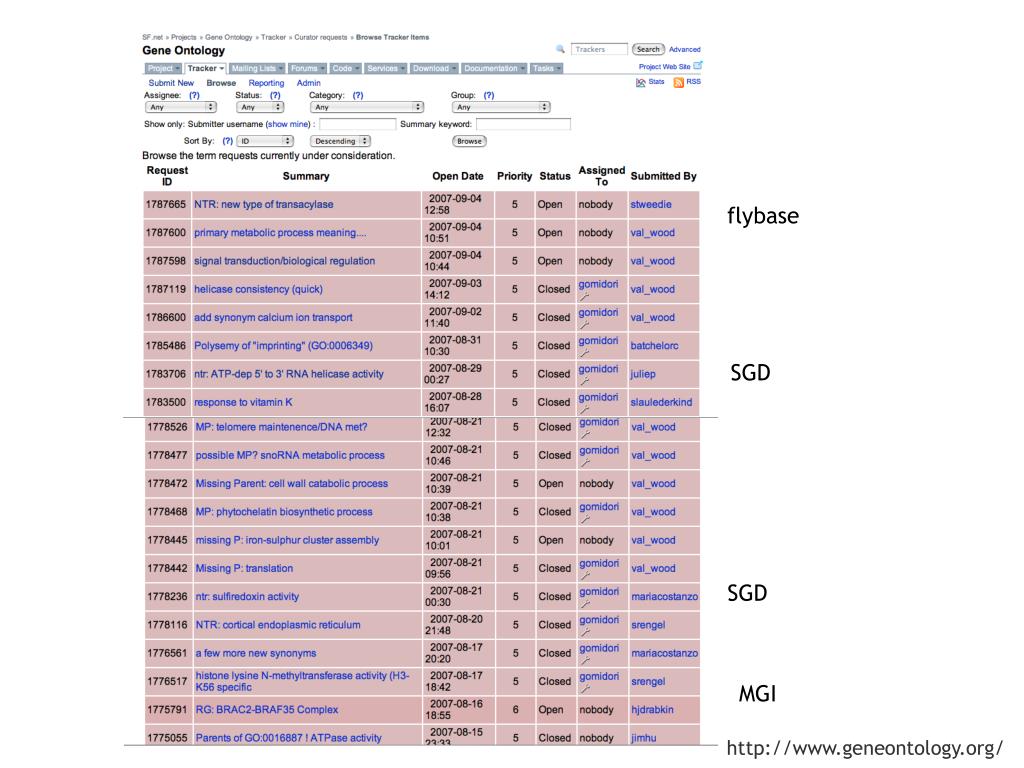Click the Summary keyword field
This screenshot has height=768, width=1024.
(523, 124)
